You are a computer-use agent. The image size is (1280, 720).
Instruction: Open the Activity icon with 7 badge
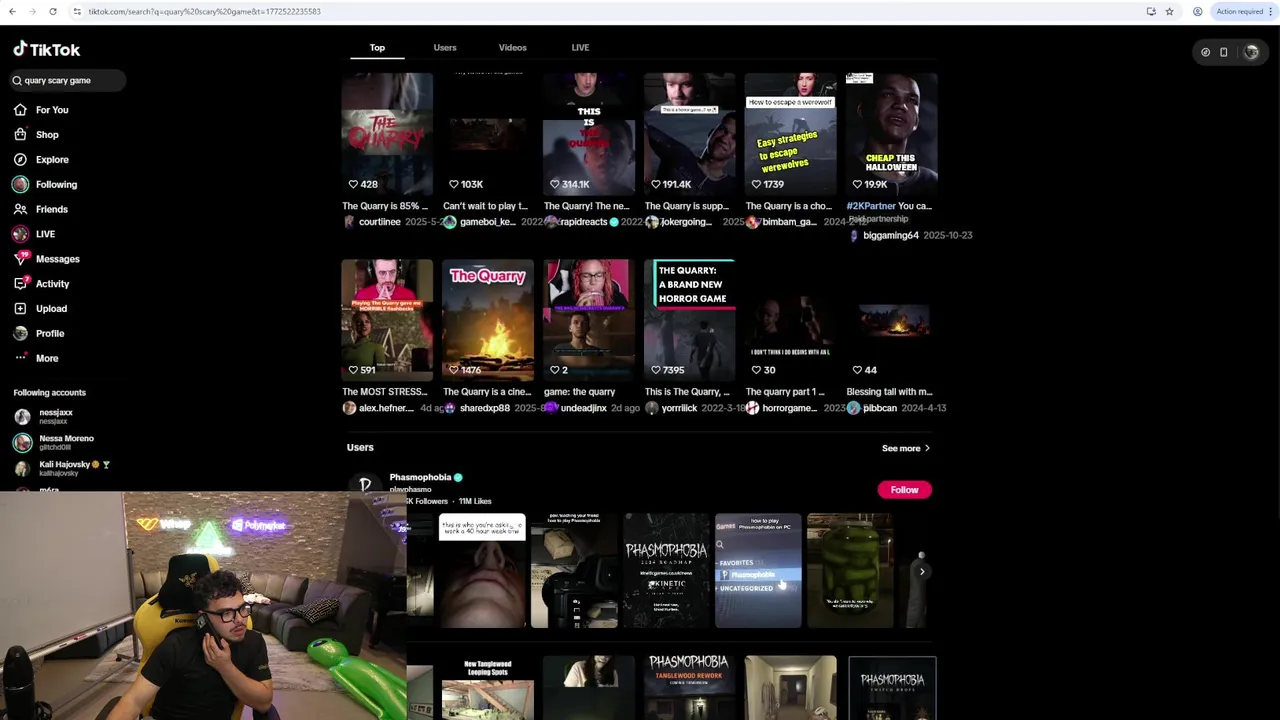coord(20,284)
